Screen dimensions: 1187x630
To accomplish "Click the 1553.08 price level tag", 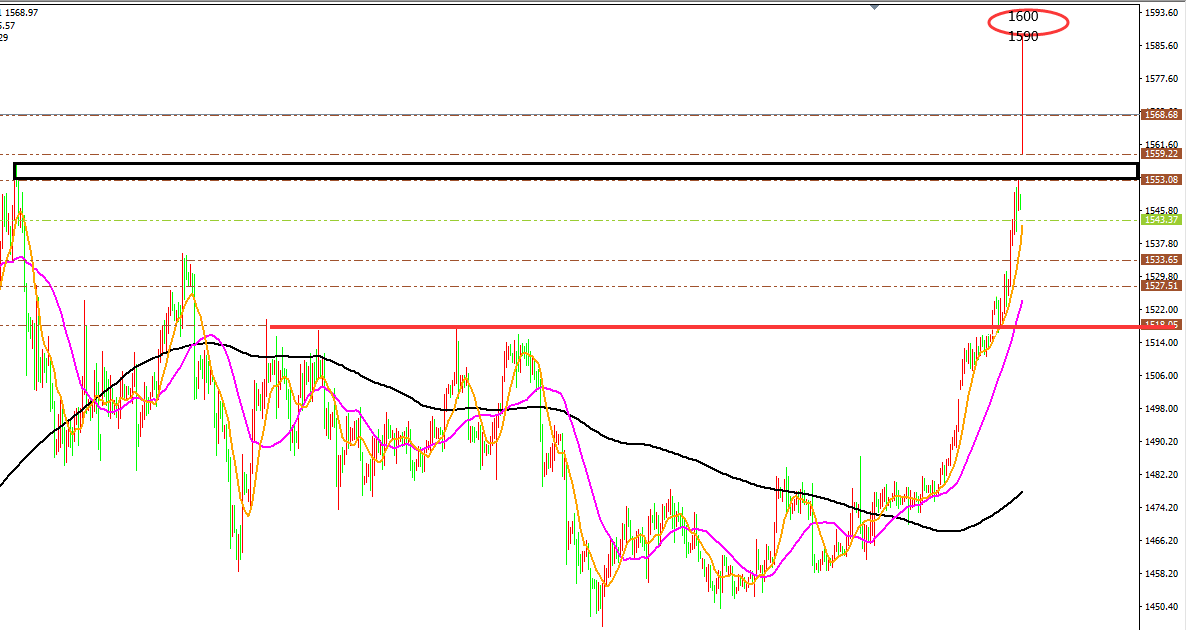I will tap(1162, 180).
